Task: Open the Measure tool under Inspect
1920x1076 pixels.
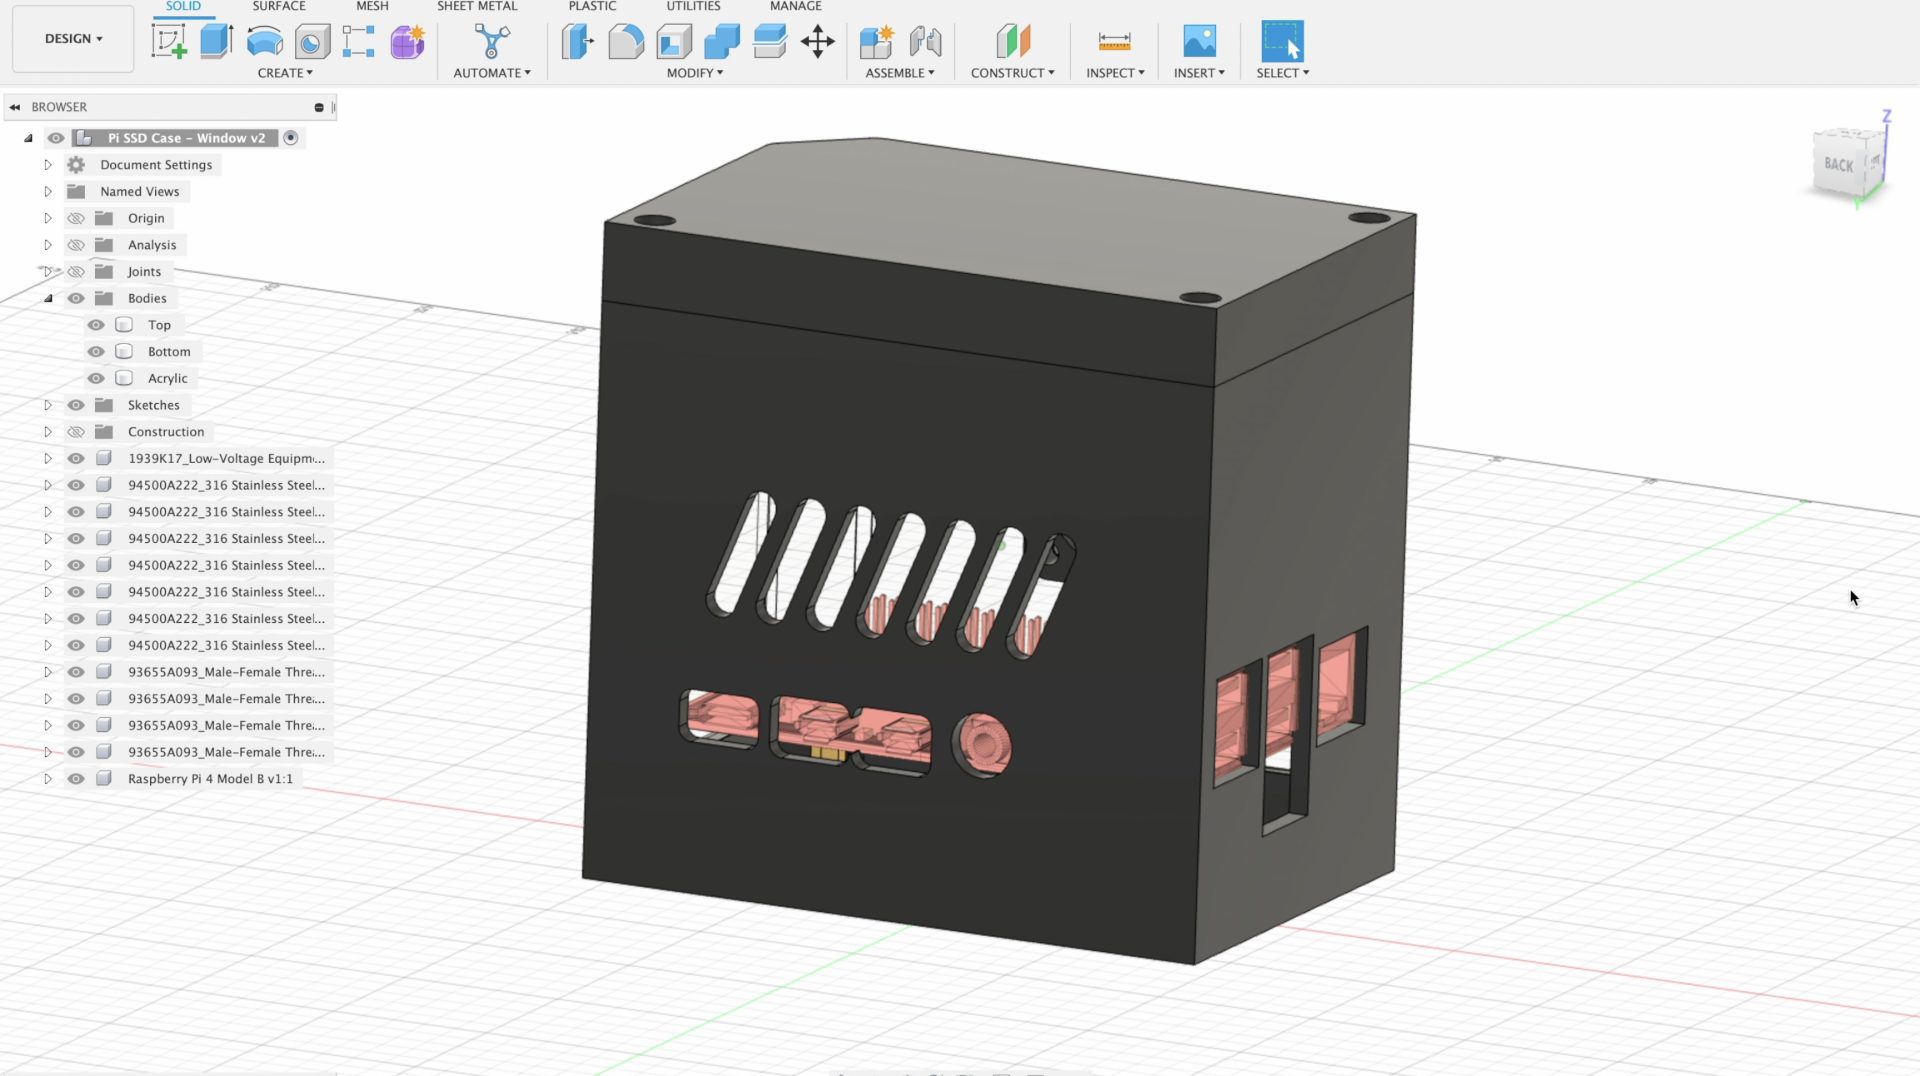Action: point(1113,41)
